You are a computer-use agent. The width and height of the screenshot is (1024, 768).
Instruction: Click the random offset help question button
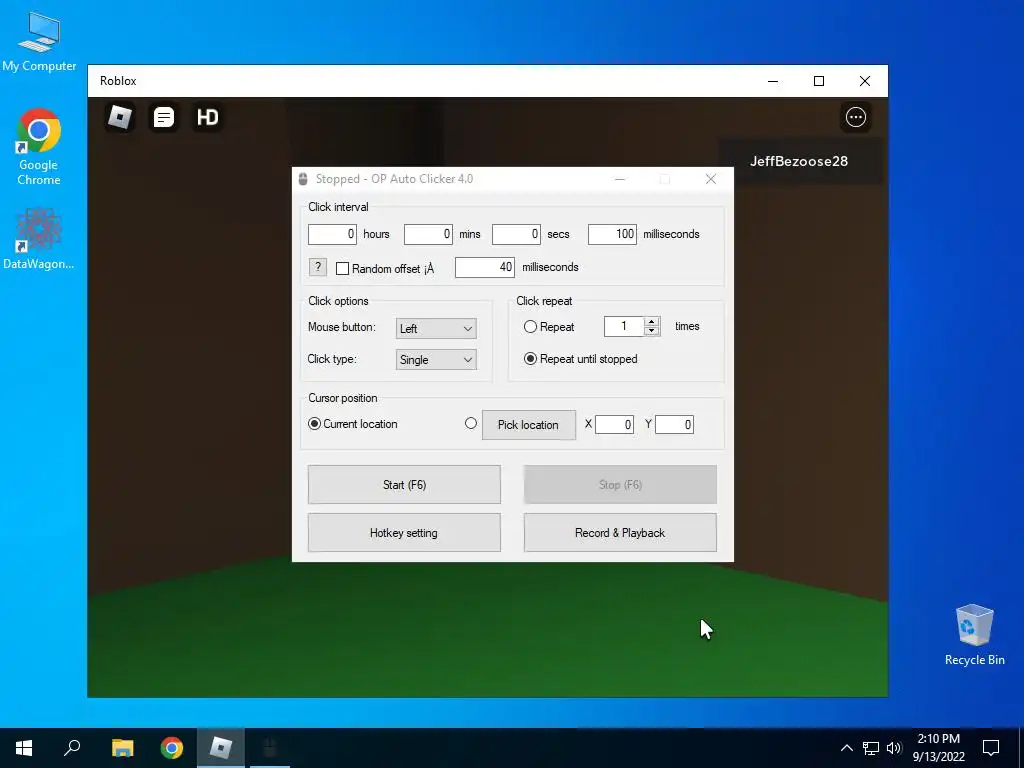[317, 266]
